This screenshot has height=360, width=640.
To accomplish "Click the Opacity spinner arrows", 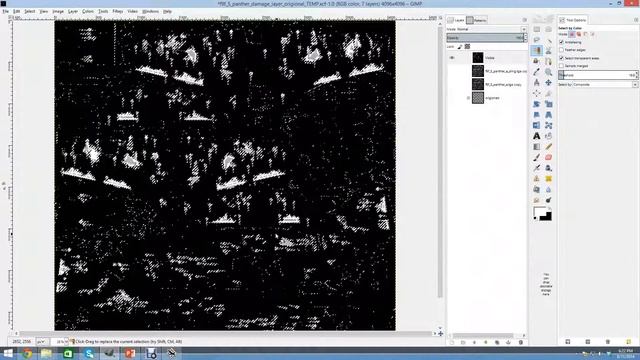I will click(x=525, y=38).
